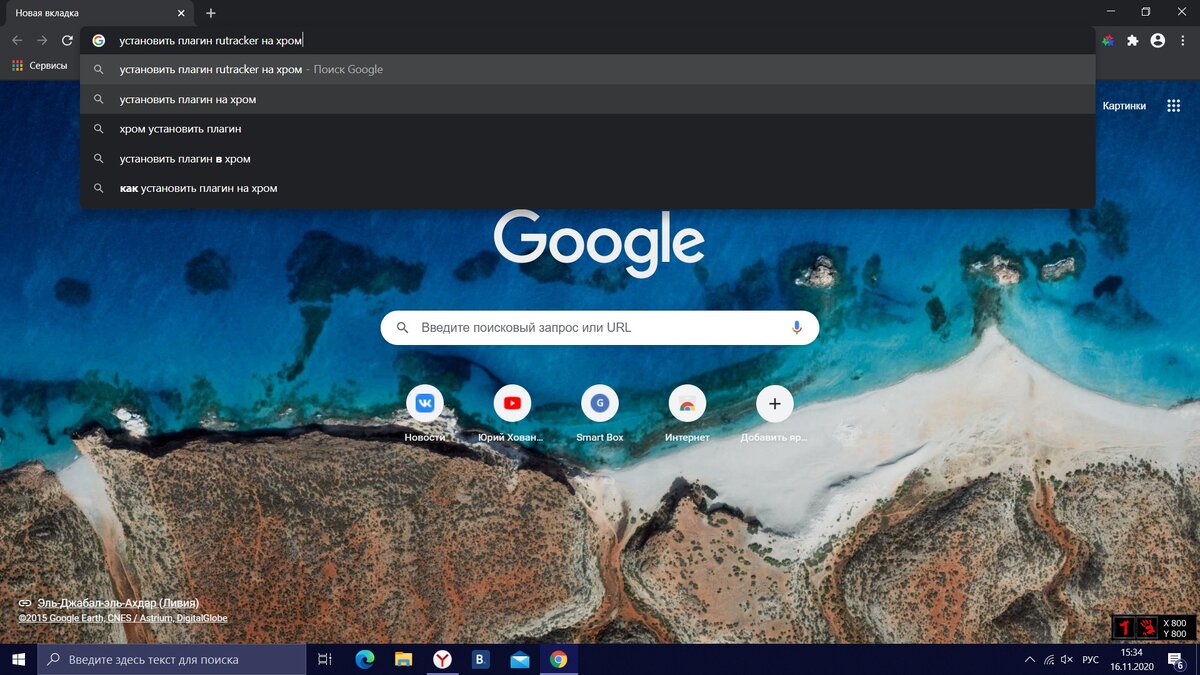Open the Новости VK shortcut
The width and height of the screenshot is (1200, 675).
425,403
